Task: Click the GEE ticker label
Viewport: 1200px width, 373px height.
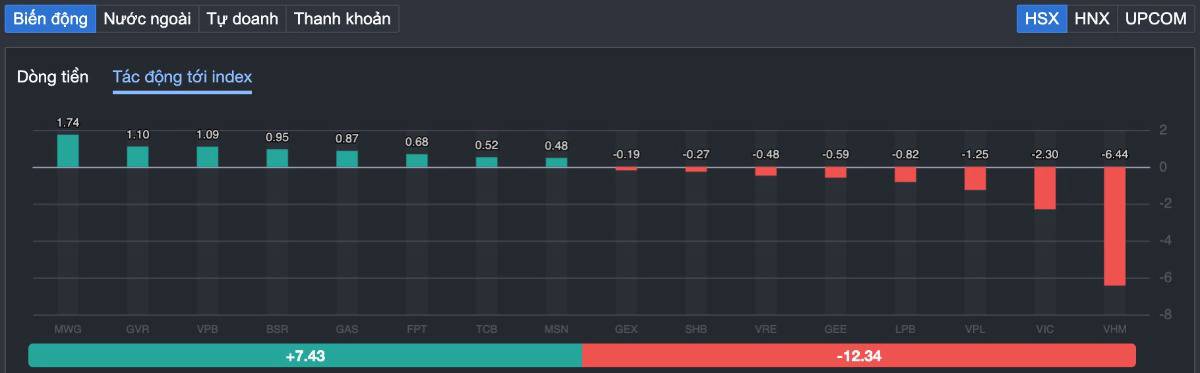Action: (835, 329)
